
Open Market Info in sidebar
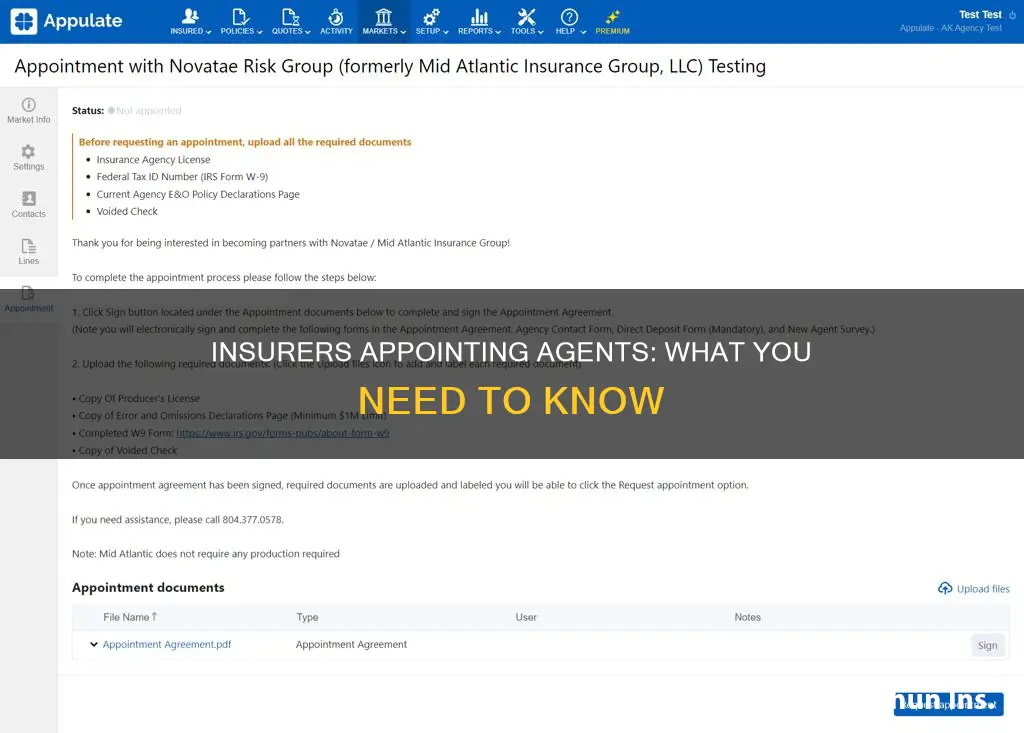[29, 110]
